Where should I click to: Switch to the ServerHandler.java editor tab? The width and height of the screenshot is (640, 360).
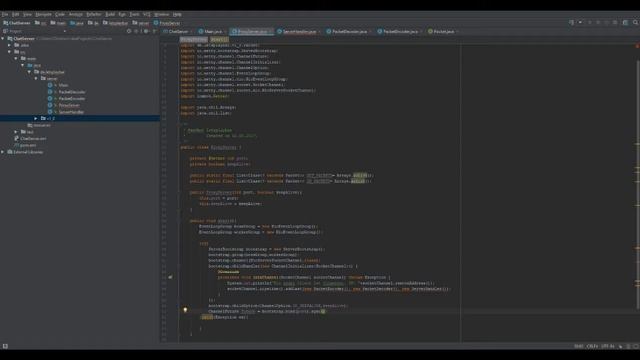tap(299, 31)
